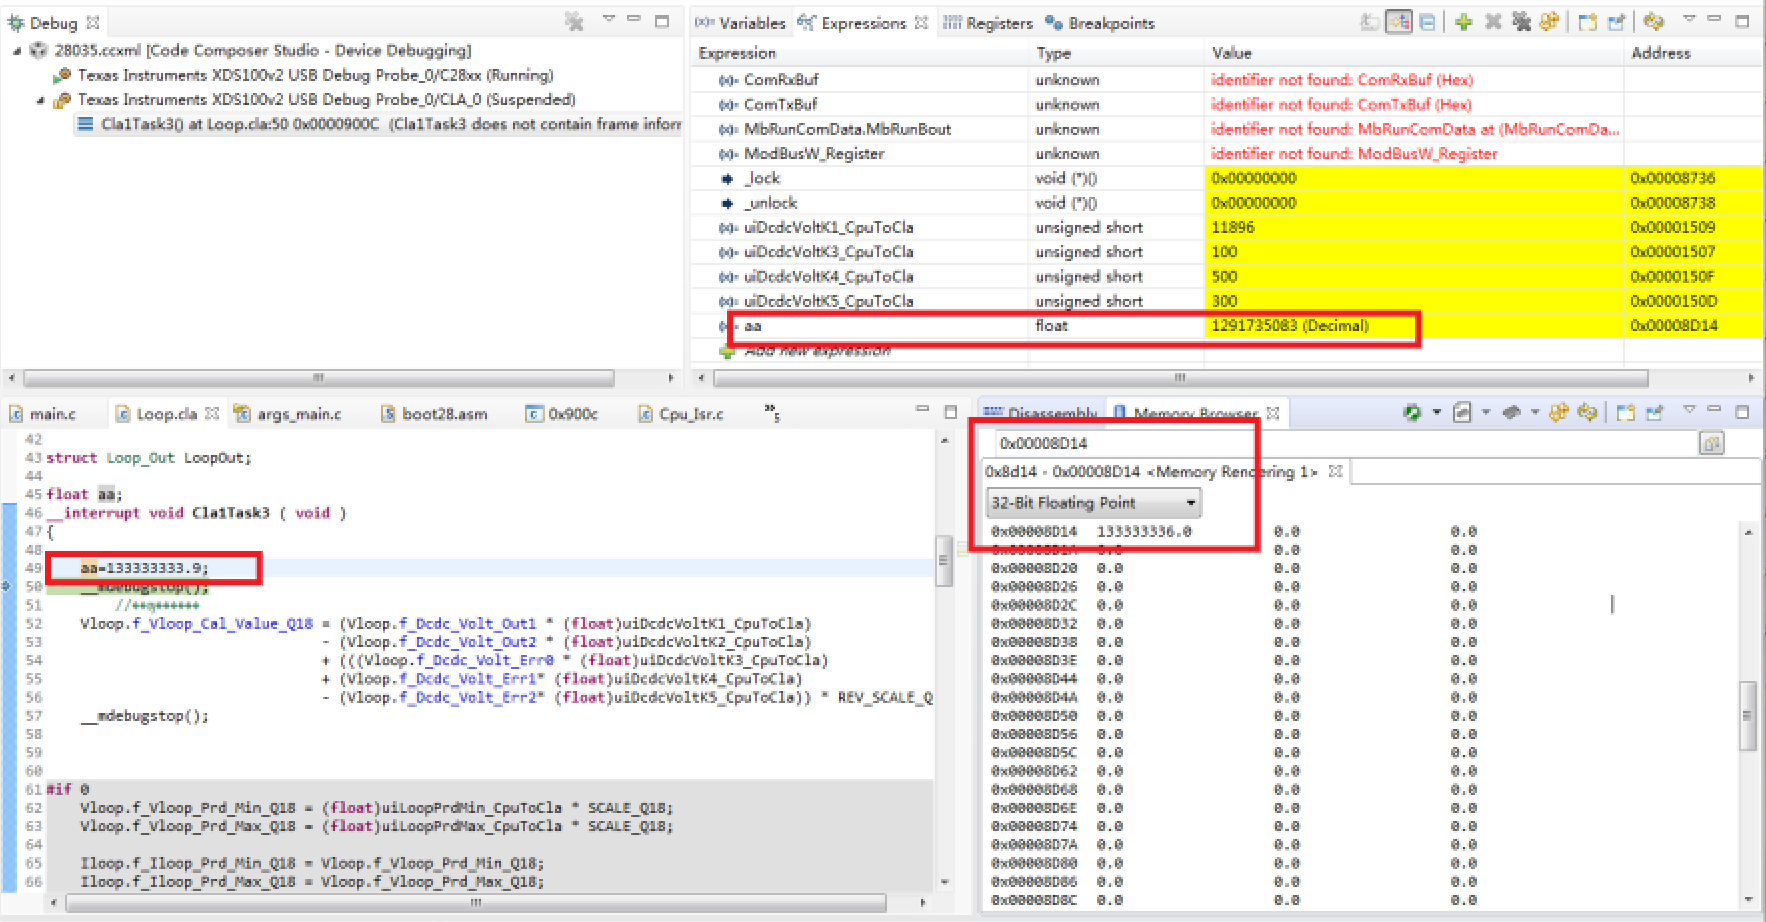Click Go button beside memory address field
Viewport: 1766px width, 922px height.
coord(1711,443)
